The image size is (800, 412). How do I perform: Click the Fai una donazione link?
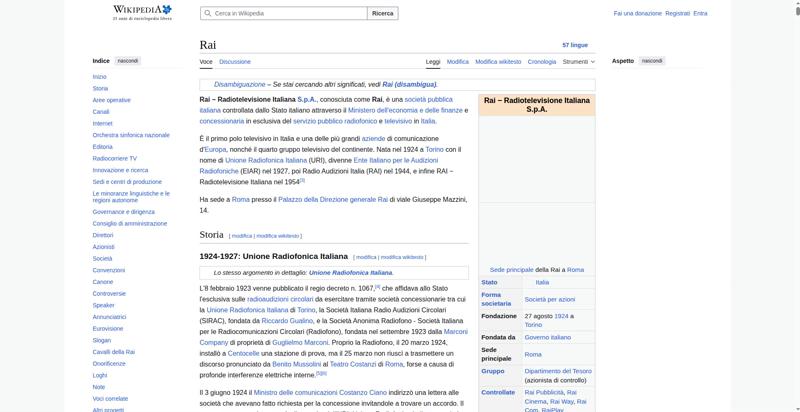(637, 14)
